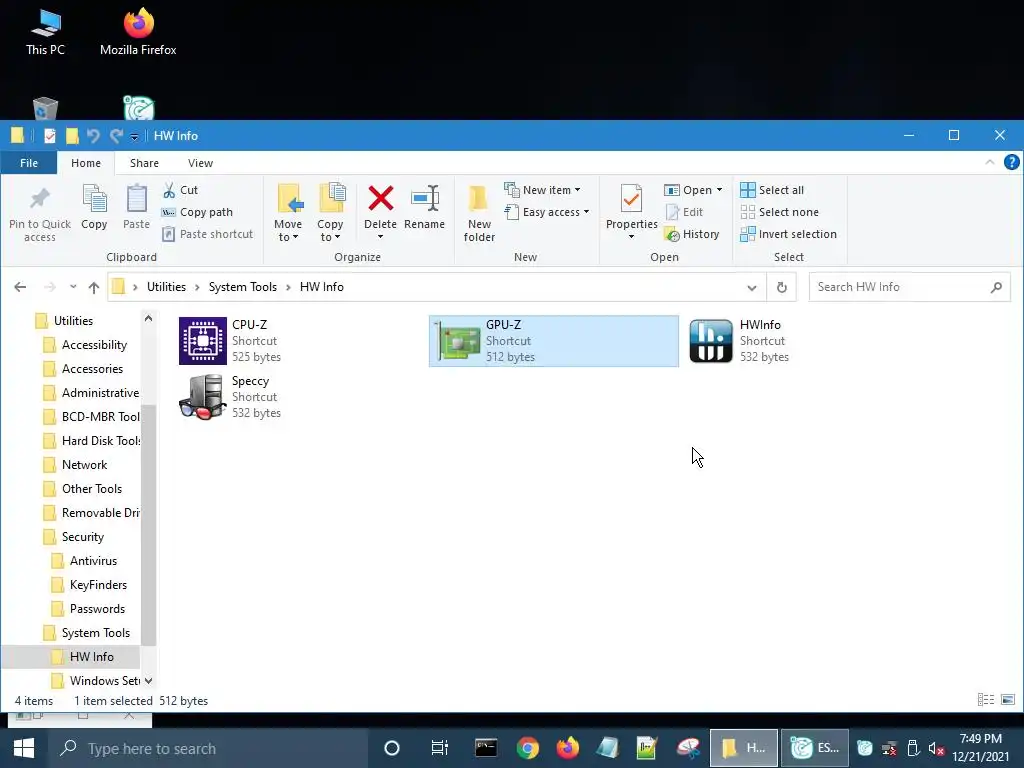Select the Speccy shortcut icon
The width and height of the screenshot is (1024, 768).
click(x=202, y=396)
